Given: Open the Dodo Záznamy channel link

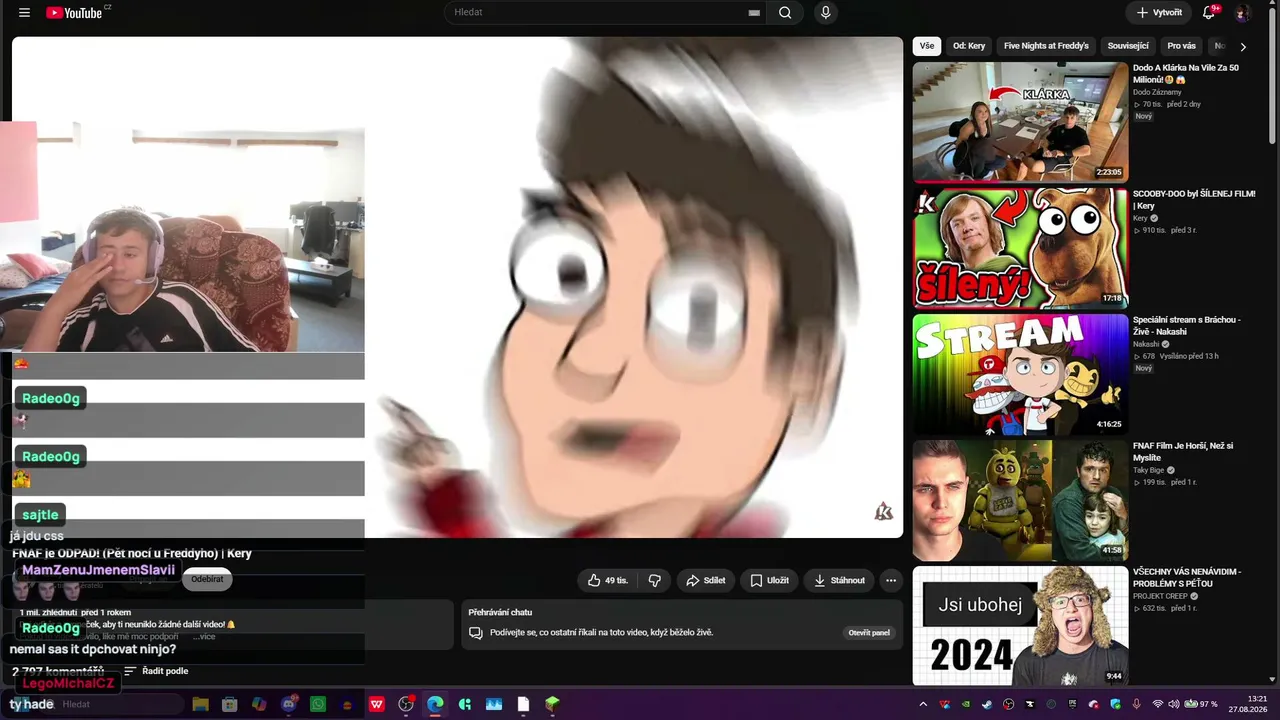Looking at the screenshot, I should pyautogui.click(x=1157, y=92).
